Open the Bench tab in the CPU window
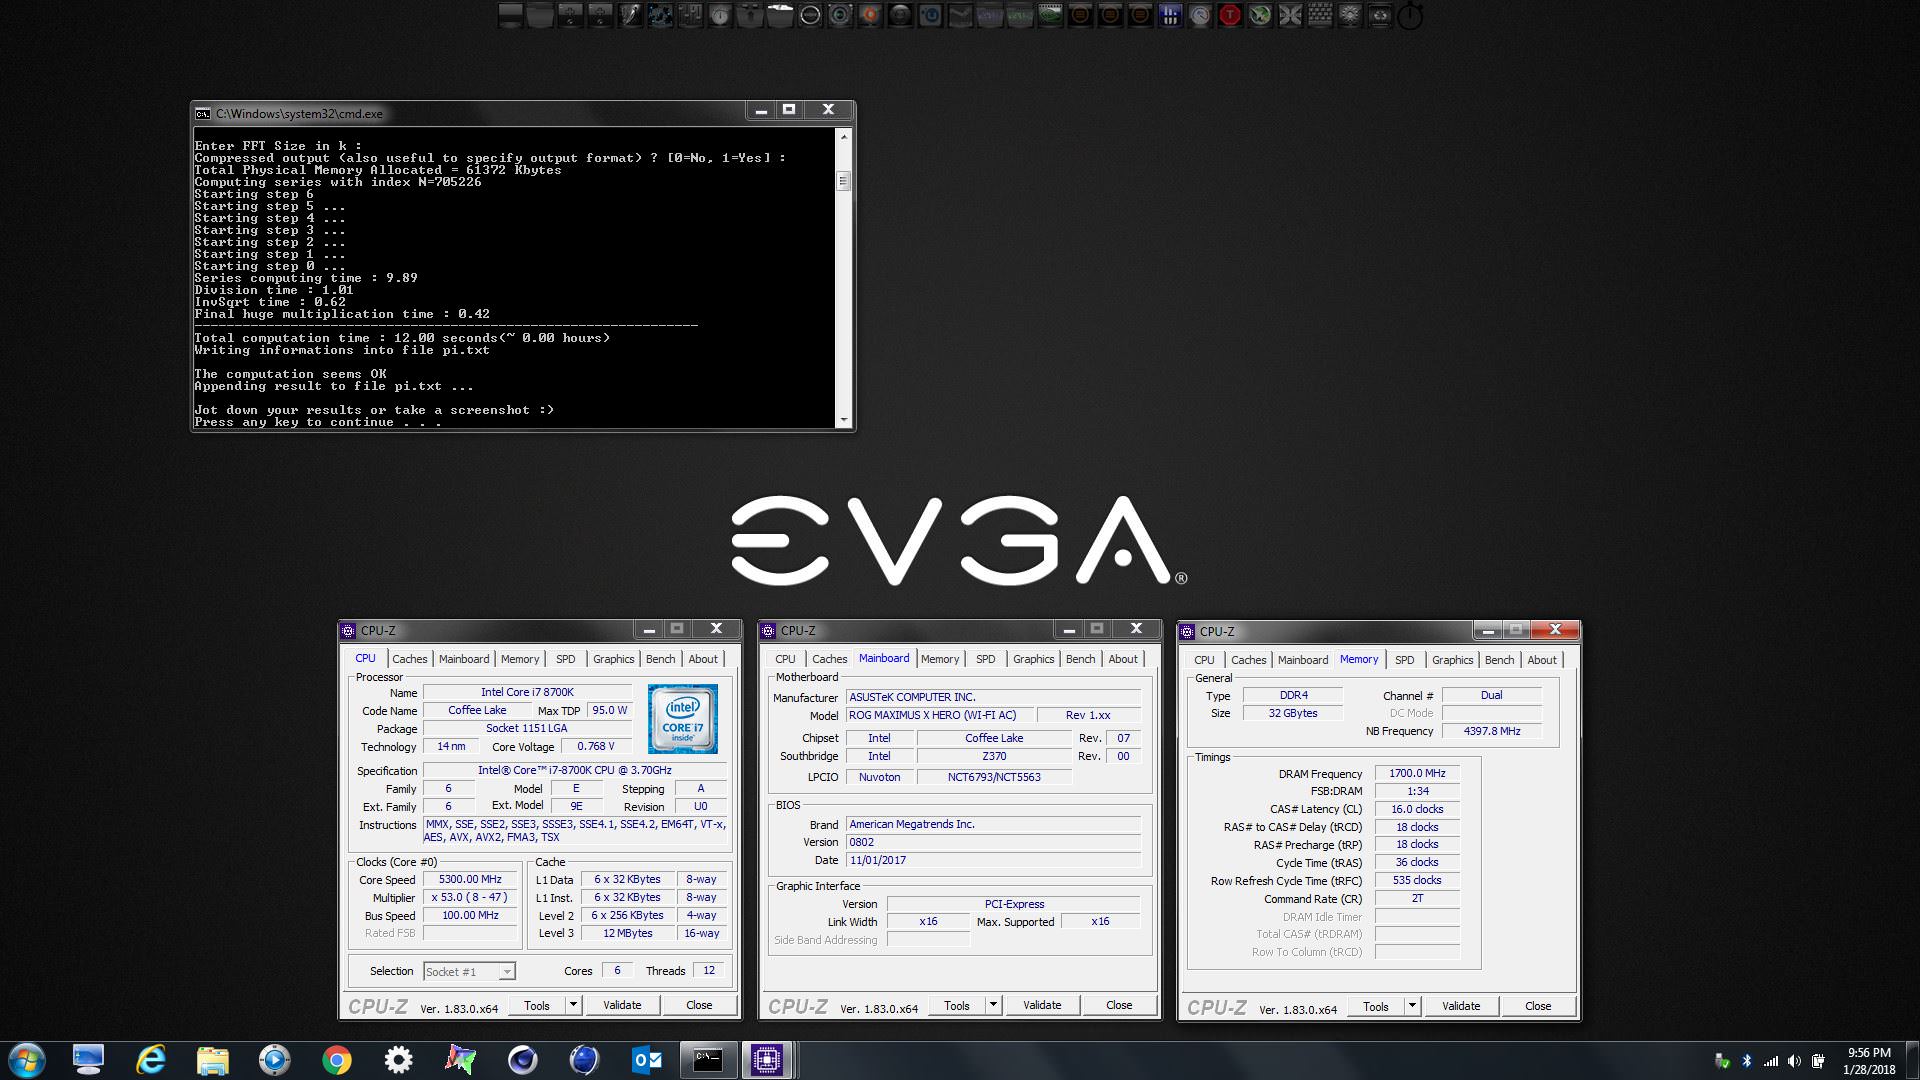This screenshot has width=1920, height=1080. click(x=660, y=659)
